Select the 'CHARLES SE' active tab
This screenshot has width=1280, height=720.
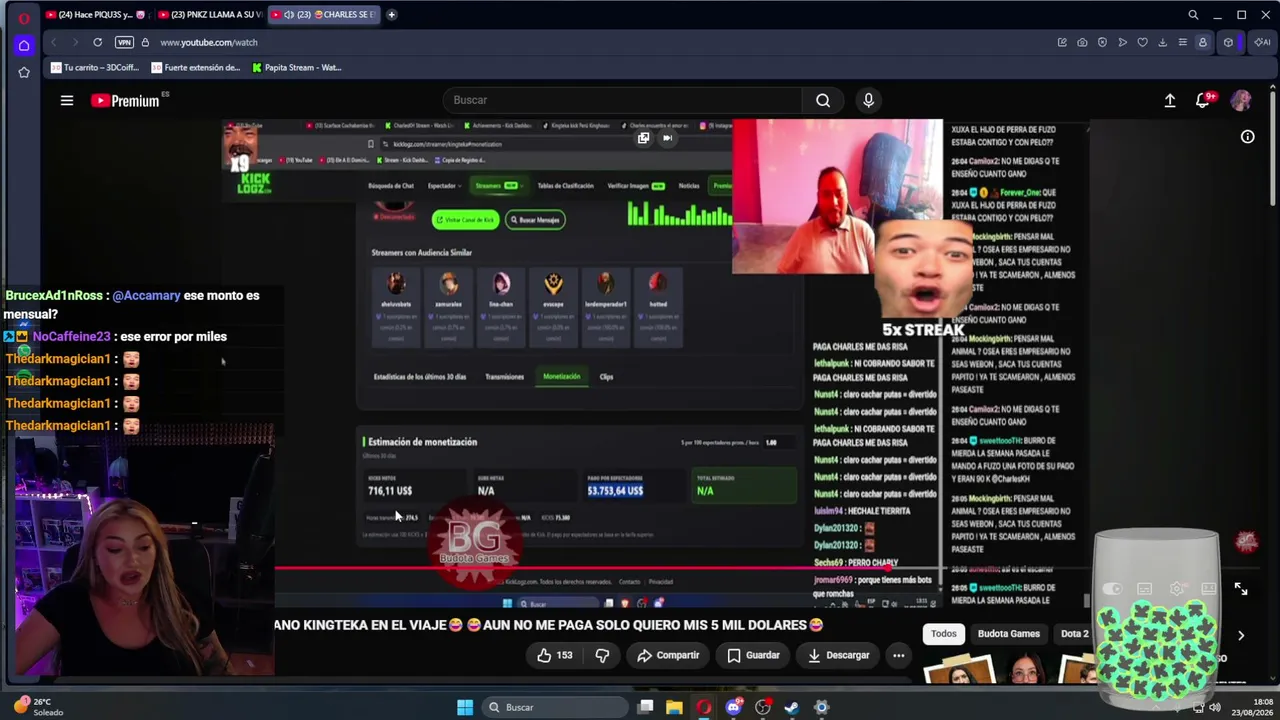(x=324, y=15)
